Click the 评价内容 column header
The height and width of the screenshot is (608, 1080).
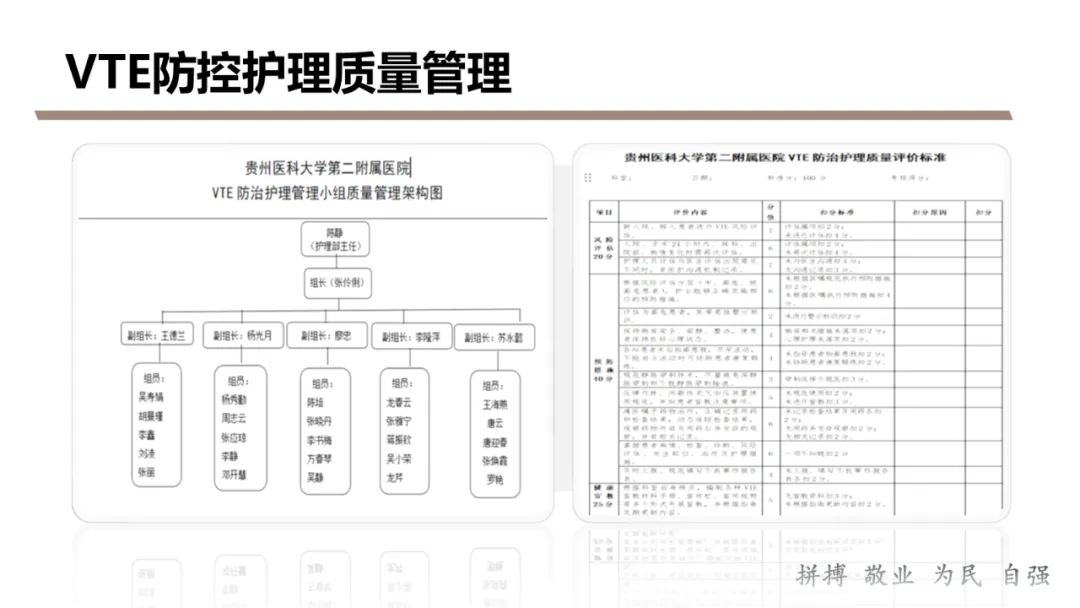[689, 212]
